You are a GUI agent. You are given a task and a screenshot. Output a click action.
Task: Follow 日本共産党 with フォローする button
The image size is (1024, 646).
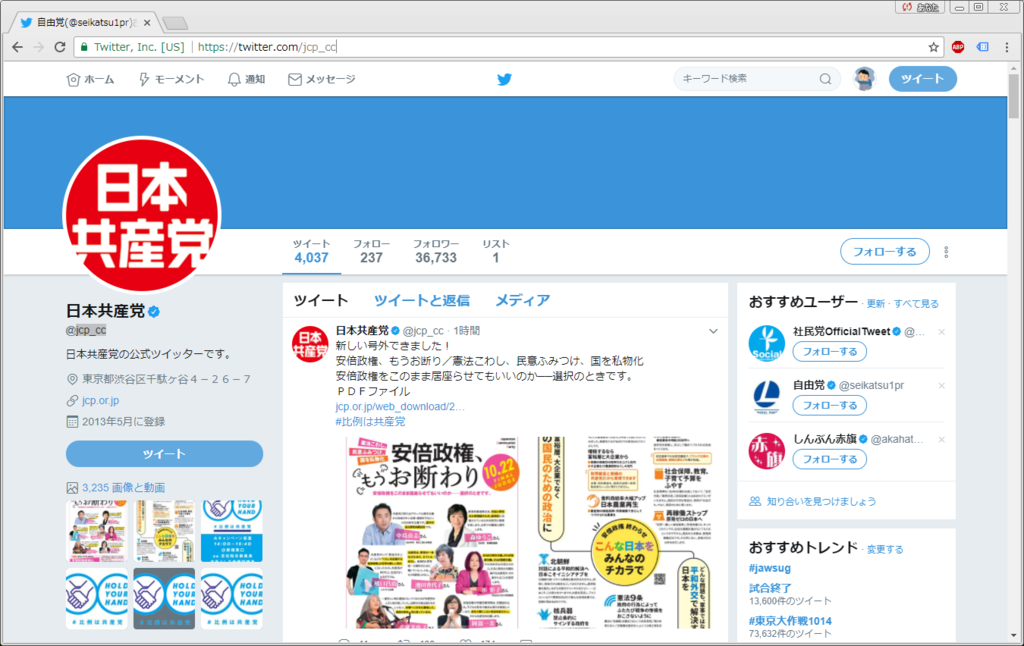point(885,251)
